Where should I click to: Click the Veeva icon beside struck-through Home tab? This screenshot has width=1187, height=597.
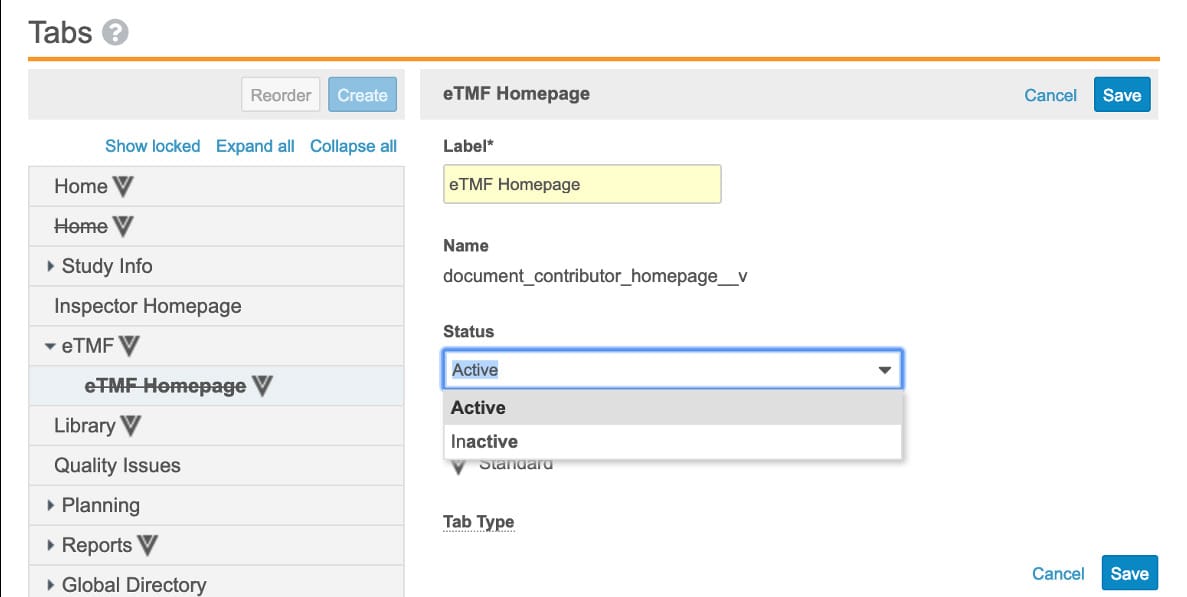point(123,226)
